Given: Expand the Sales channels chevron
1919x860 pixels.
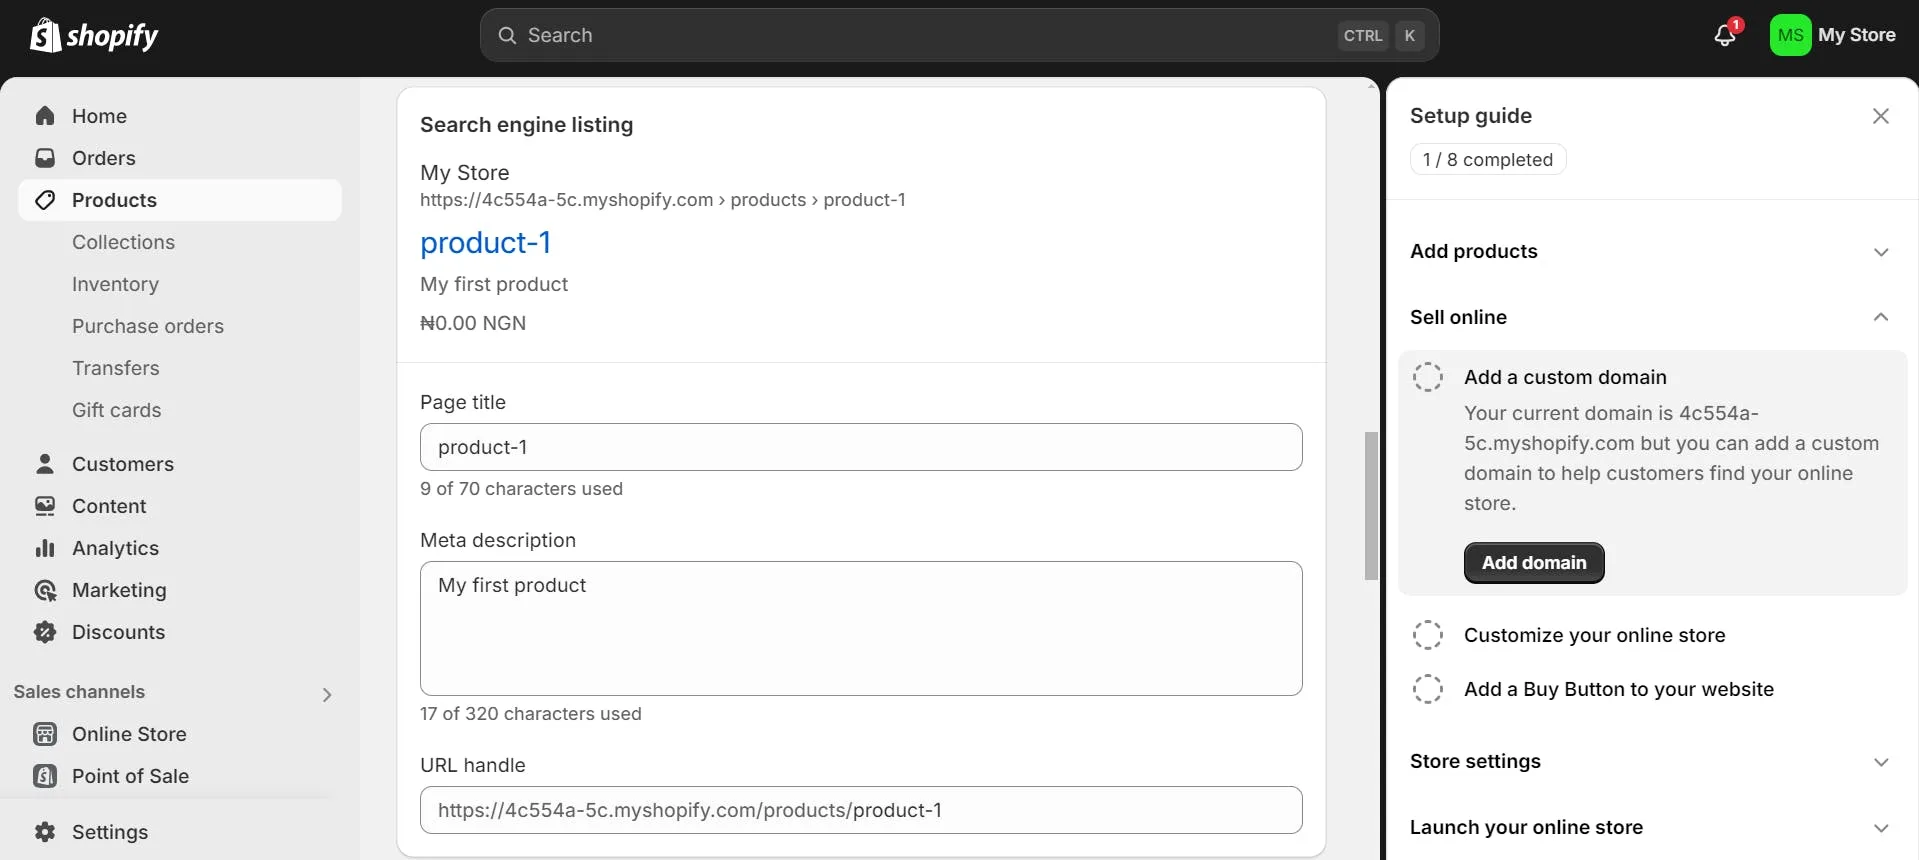Looking at the screenshot, I should (327, 694).
